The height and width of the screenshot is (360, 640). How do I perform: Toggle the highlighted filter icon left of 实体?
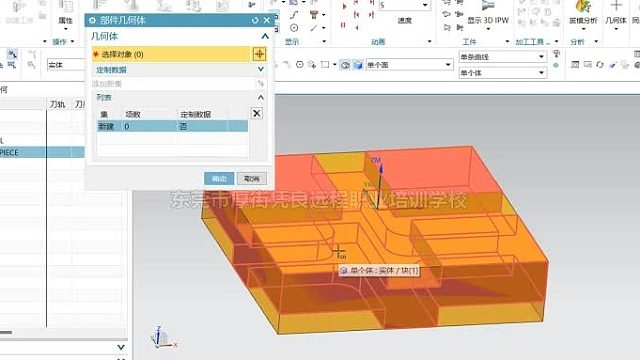click(x=12, y=54)
